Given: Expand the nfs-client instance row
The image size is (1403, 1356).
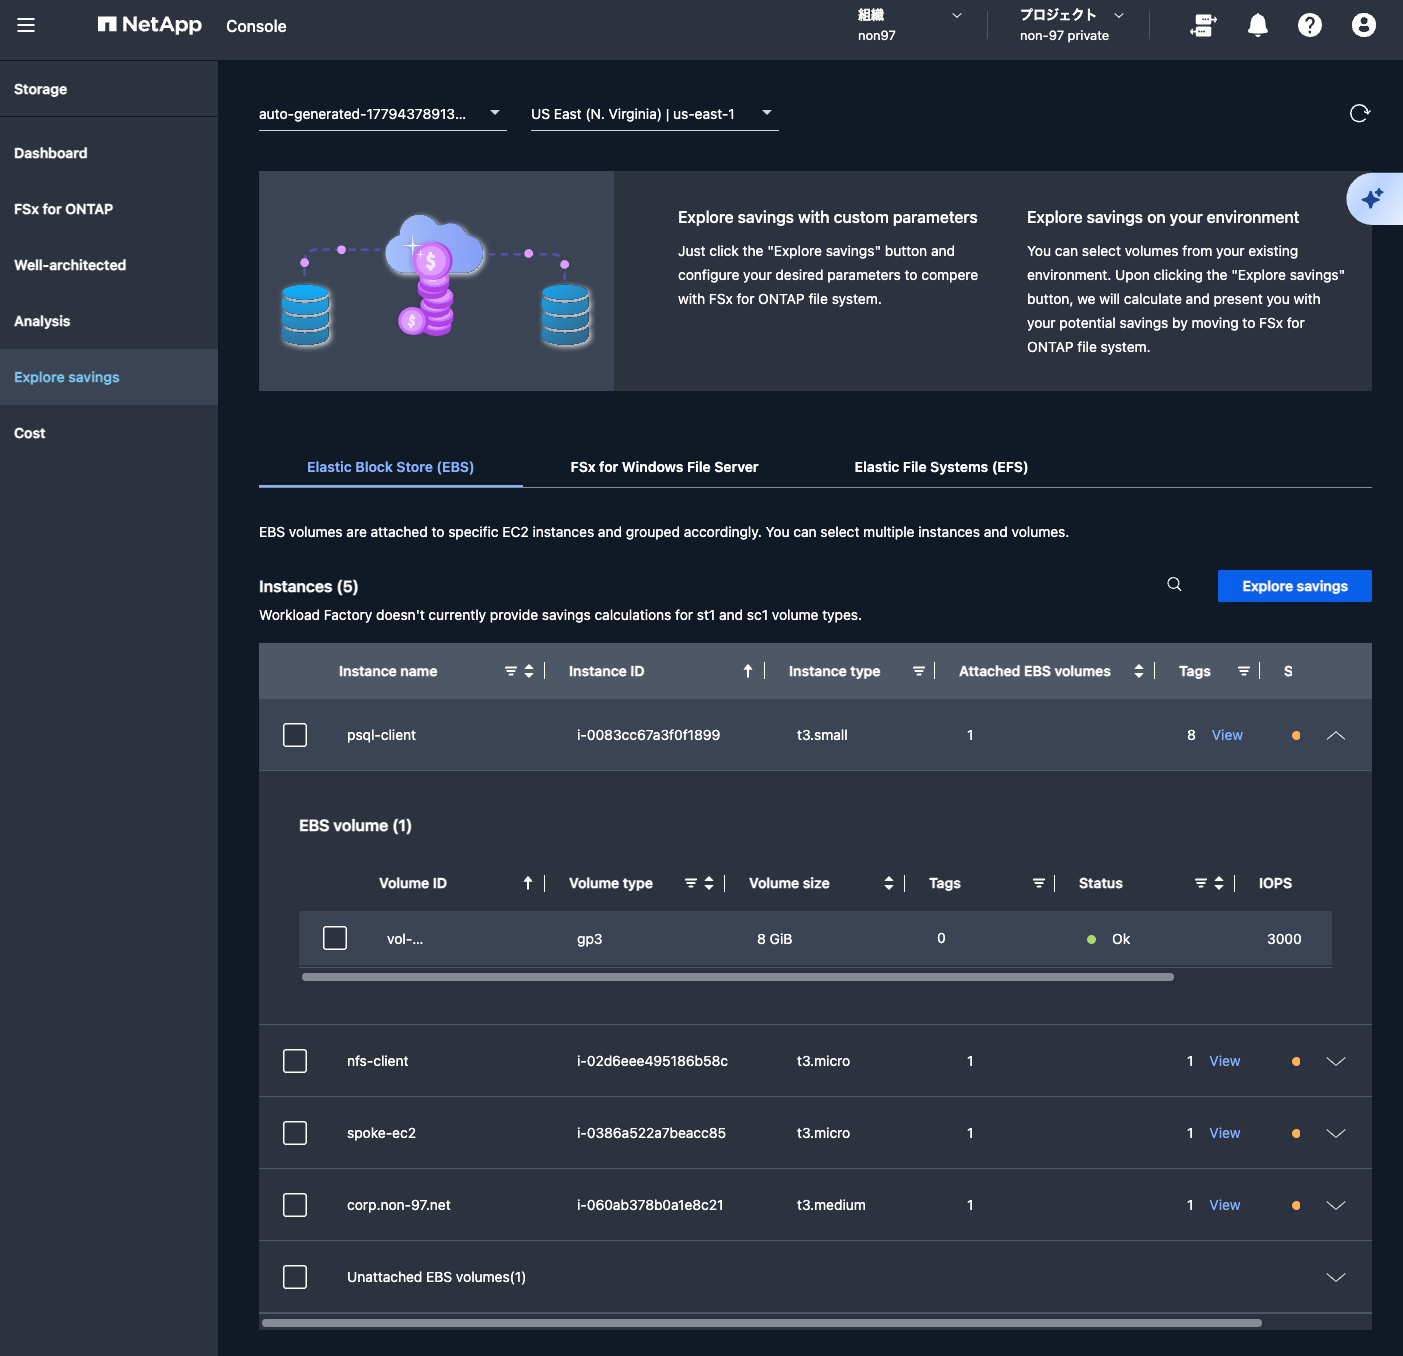Looking at the screenshot, I should pos(1336,1061).
